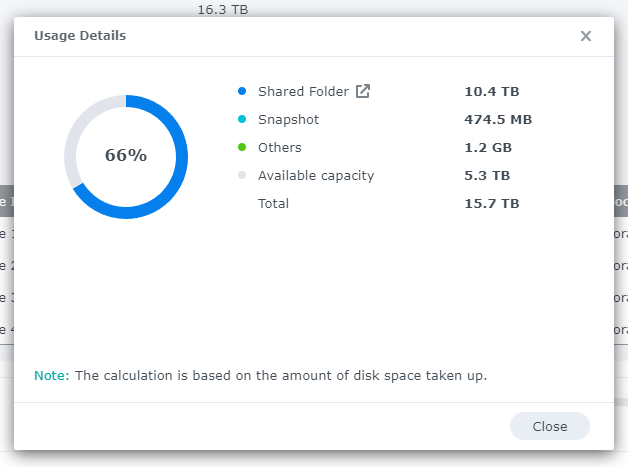
Task: Click the 474.5 MB Snapshot value
Action: [x=497, y=119]
